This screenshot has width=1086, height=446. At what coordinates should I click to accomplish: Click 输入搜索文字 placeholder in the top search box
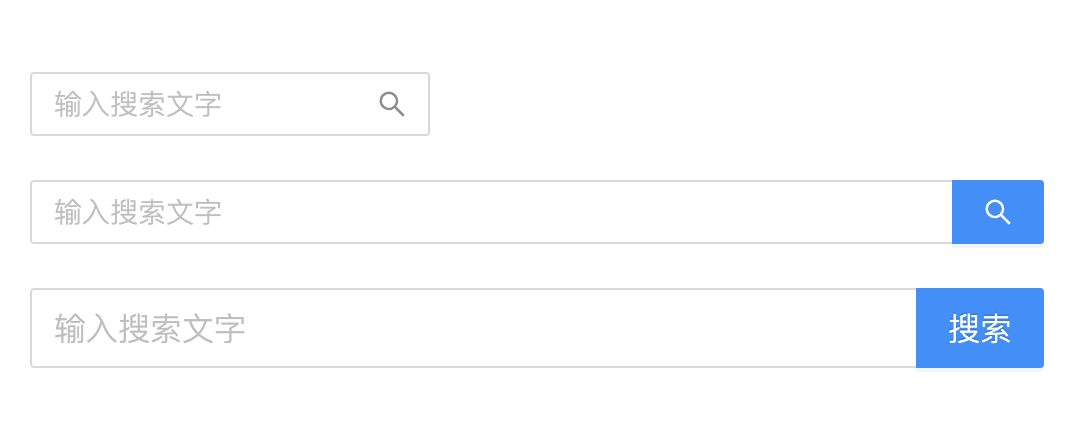[x=138, y=104]
